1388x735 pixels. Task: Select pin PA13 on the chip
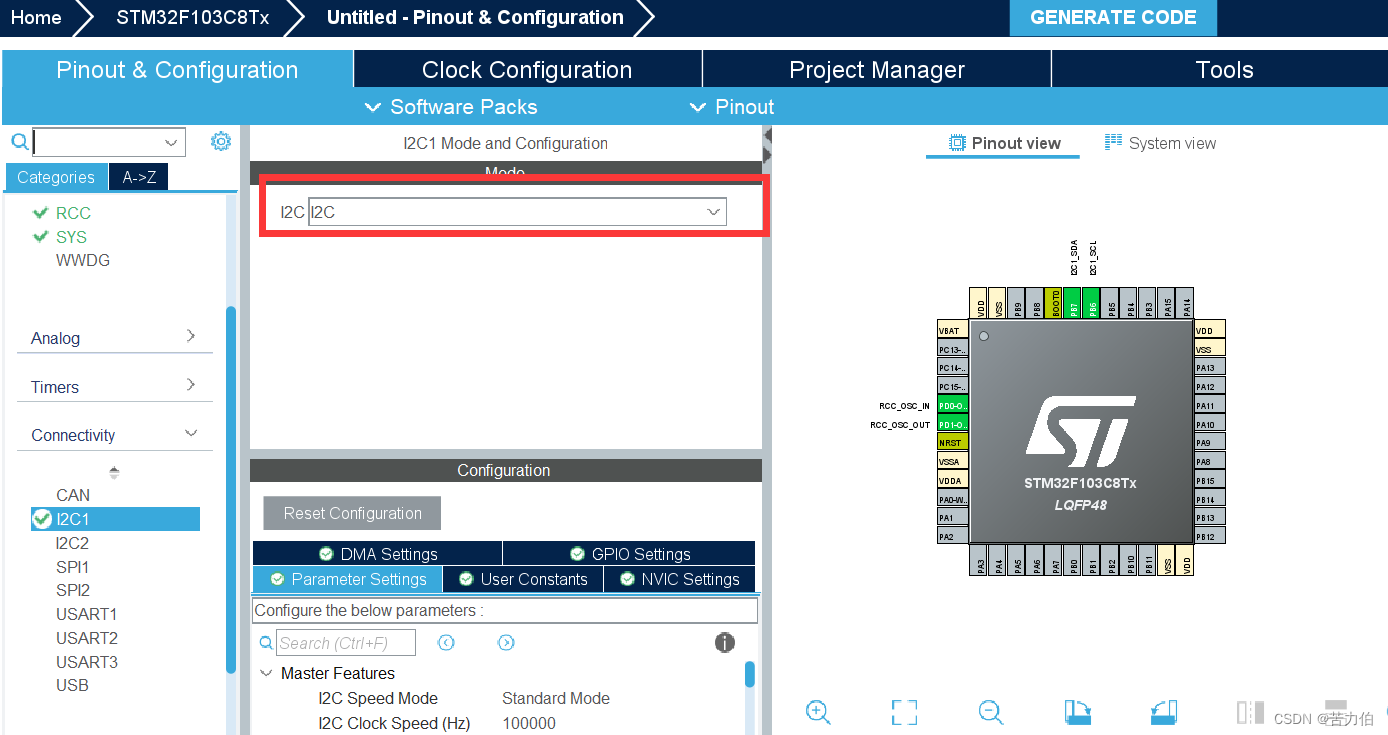pyautogui.click(x=1210, y=368)
